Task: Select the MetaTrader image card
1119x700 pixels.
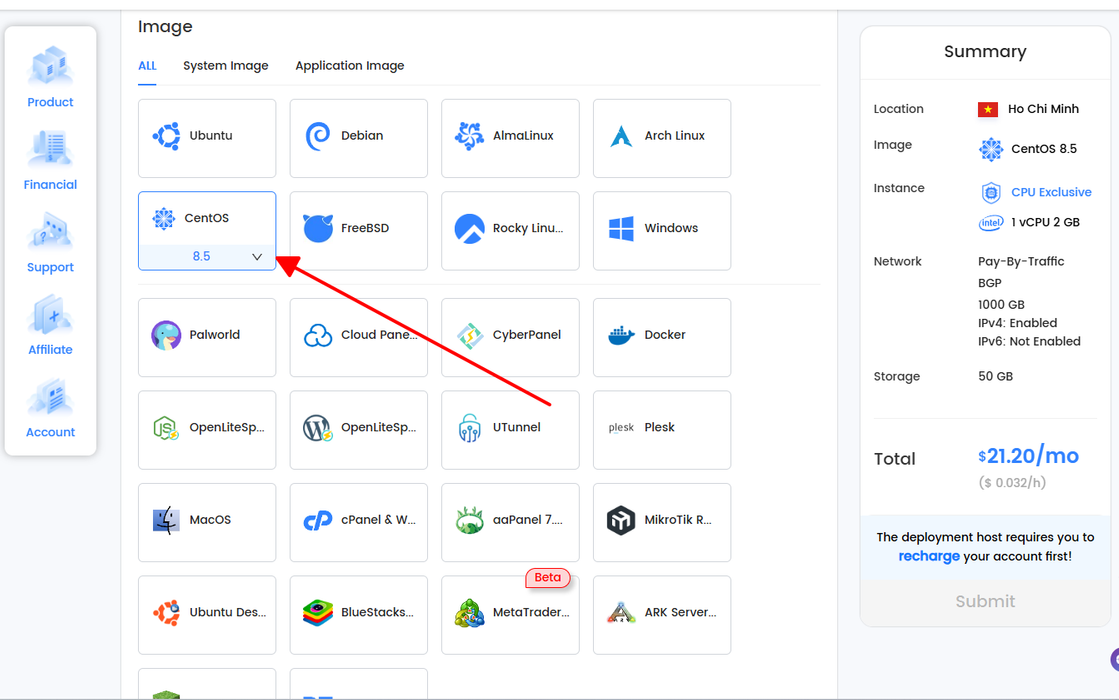Action: coord(510,615)
